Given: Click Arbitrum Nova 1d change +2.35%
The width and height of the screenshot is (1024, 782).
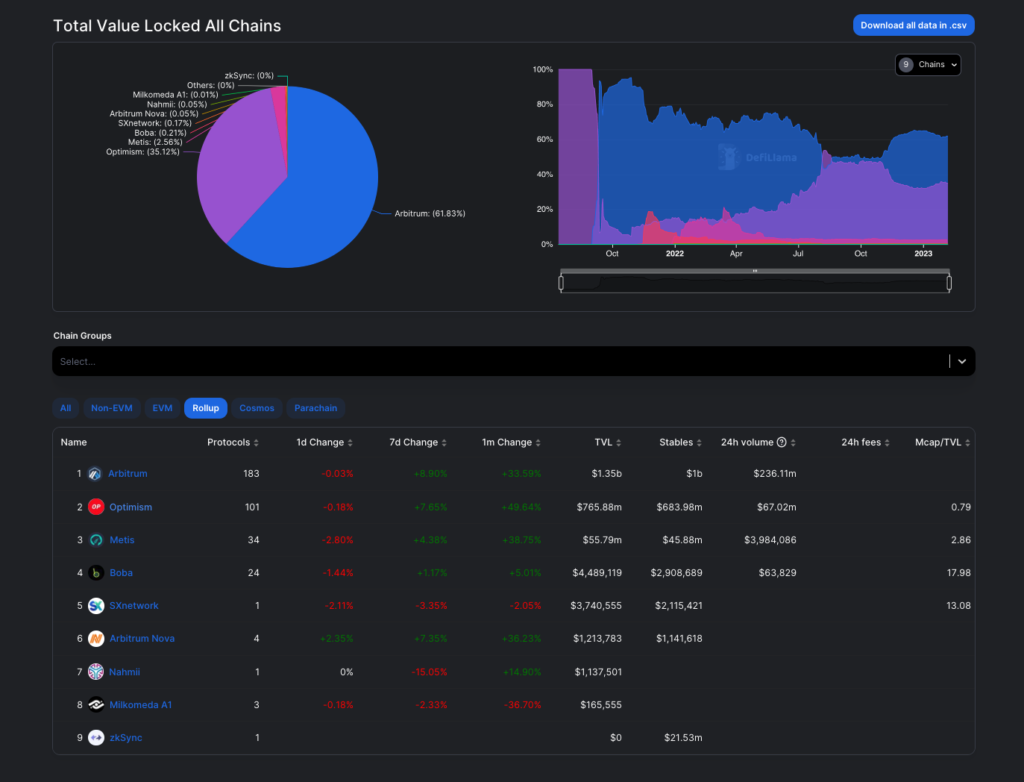Looking at the screenshot, I should pos(336,638).
